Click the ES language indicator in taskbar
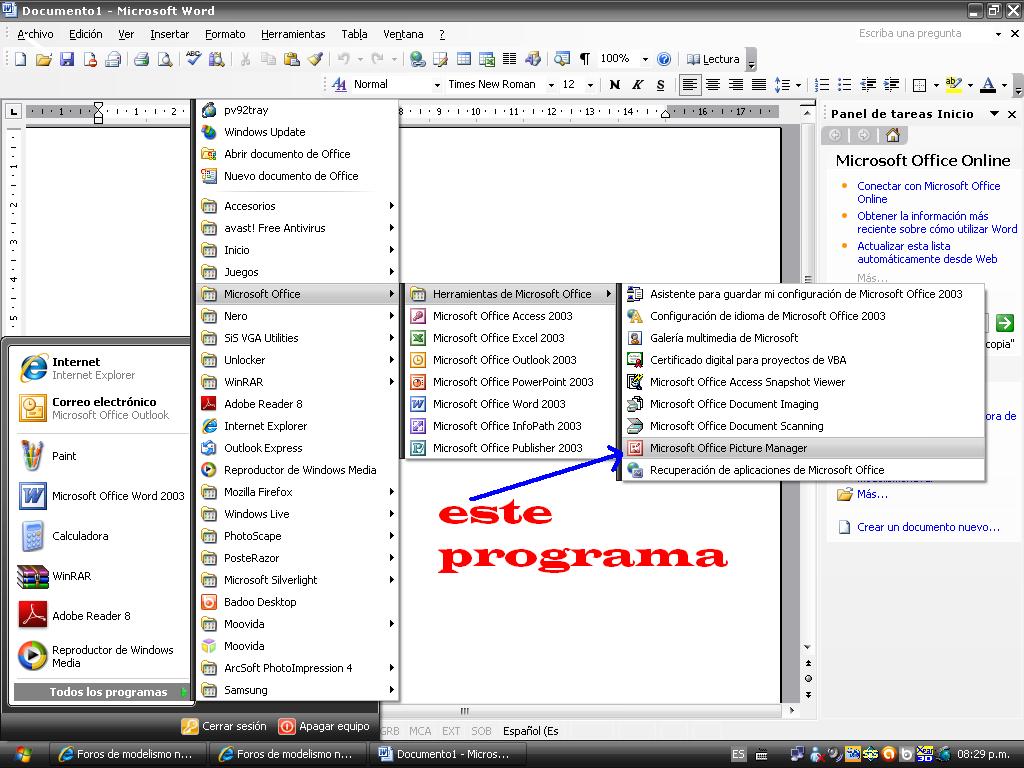1024x768 pixels. (x=738, y=754)
